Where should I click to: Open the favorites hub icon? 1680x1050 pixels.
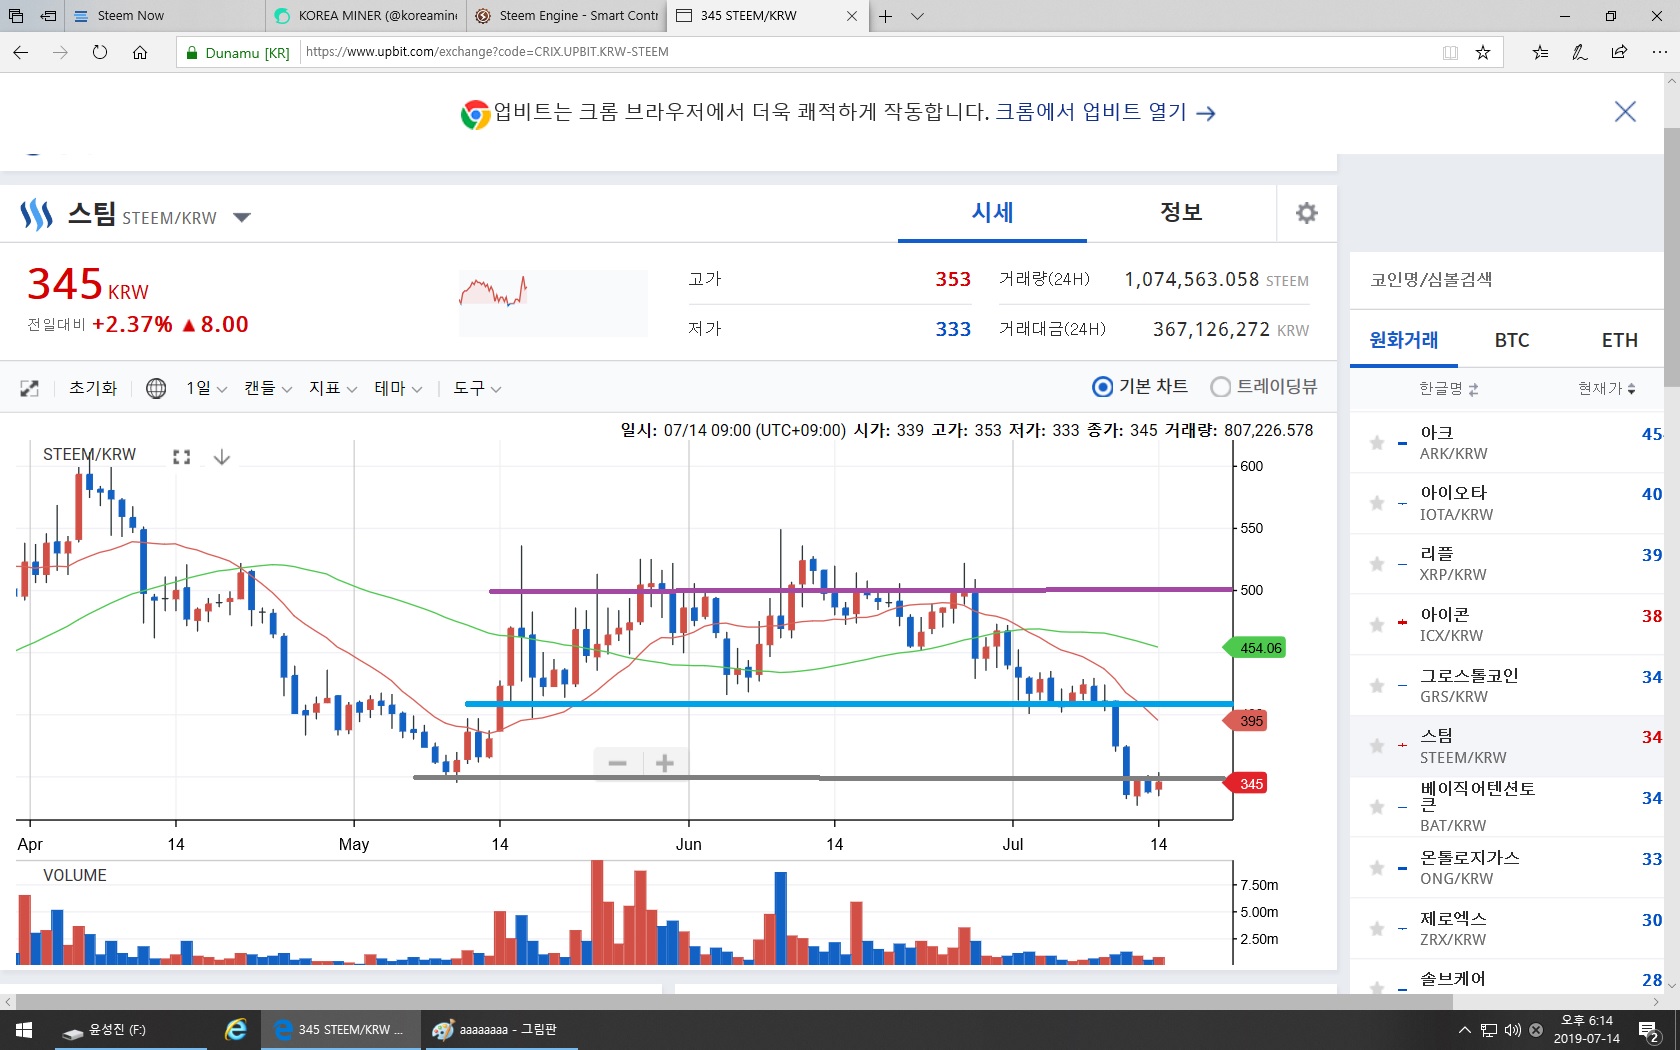1540,52
